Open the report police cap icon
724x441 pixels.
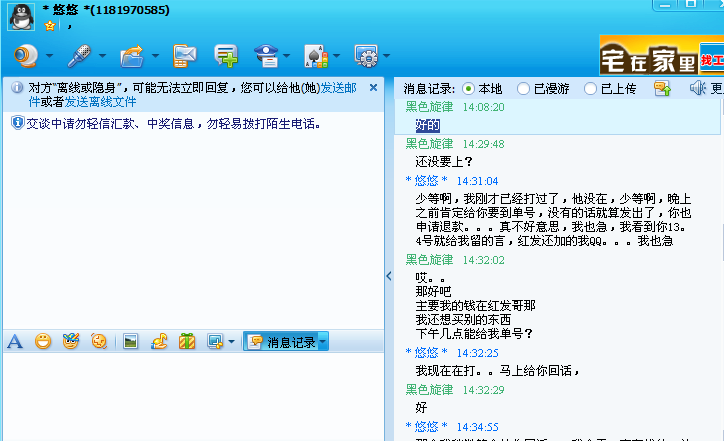pyautogui.click(x=267, y=56)
